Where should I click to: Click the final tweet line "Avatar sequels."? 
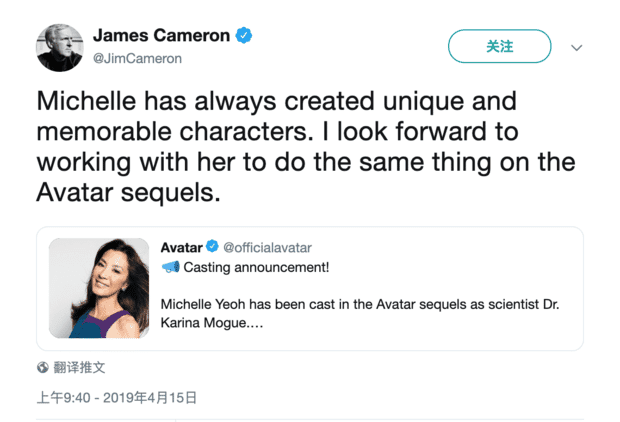pyautogui.click(x=128, y=191)
